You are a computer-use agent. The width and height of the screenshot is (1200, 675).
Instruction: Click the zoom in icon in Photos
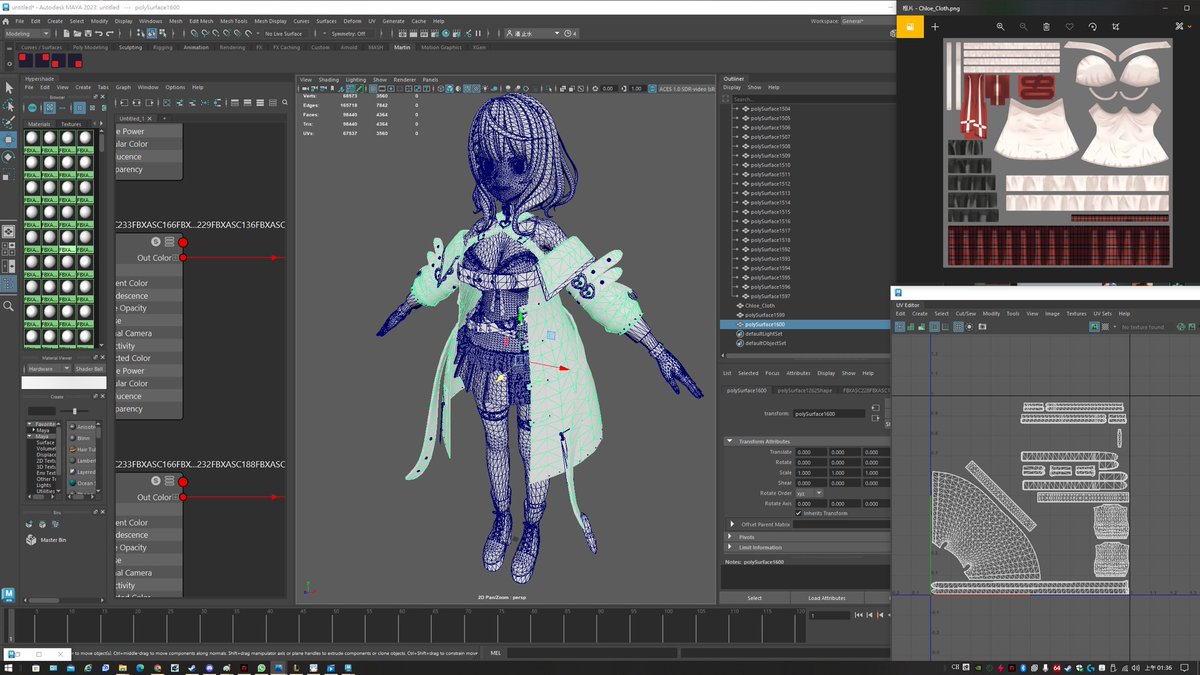tap(1000, 27)
